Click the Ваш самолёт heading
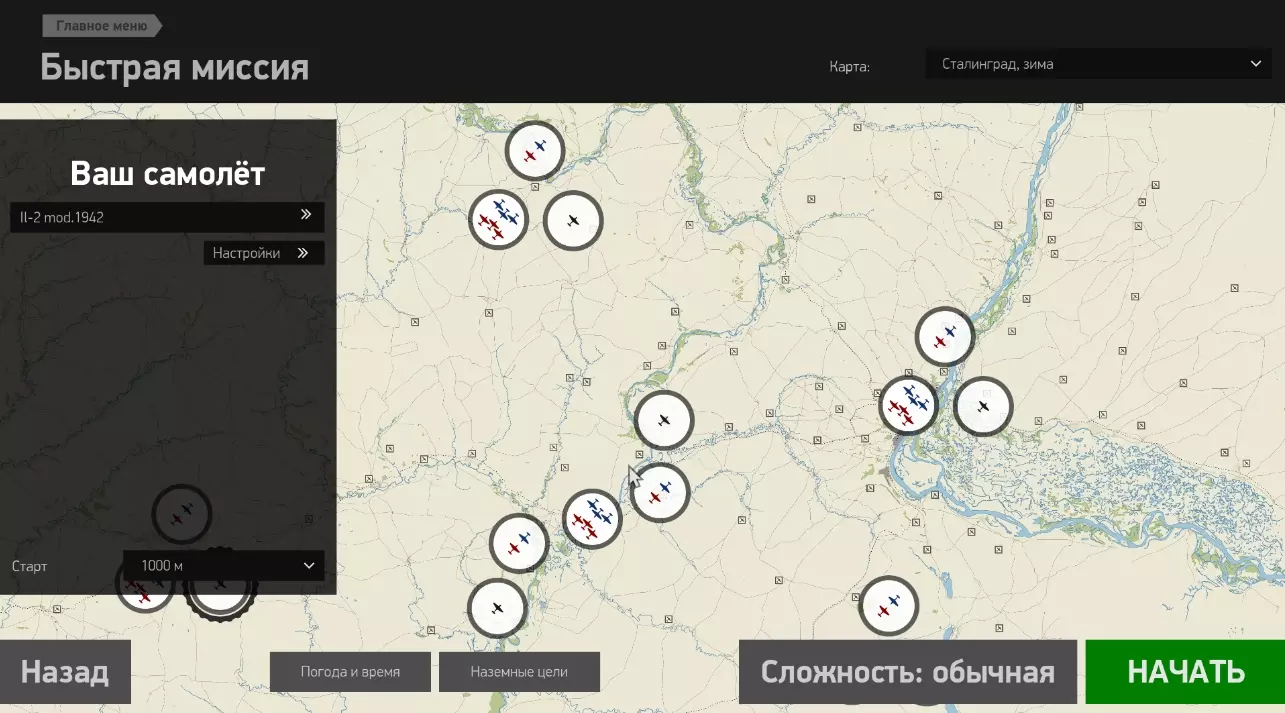 [168, 174]
